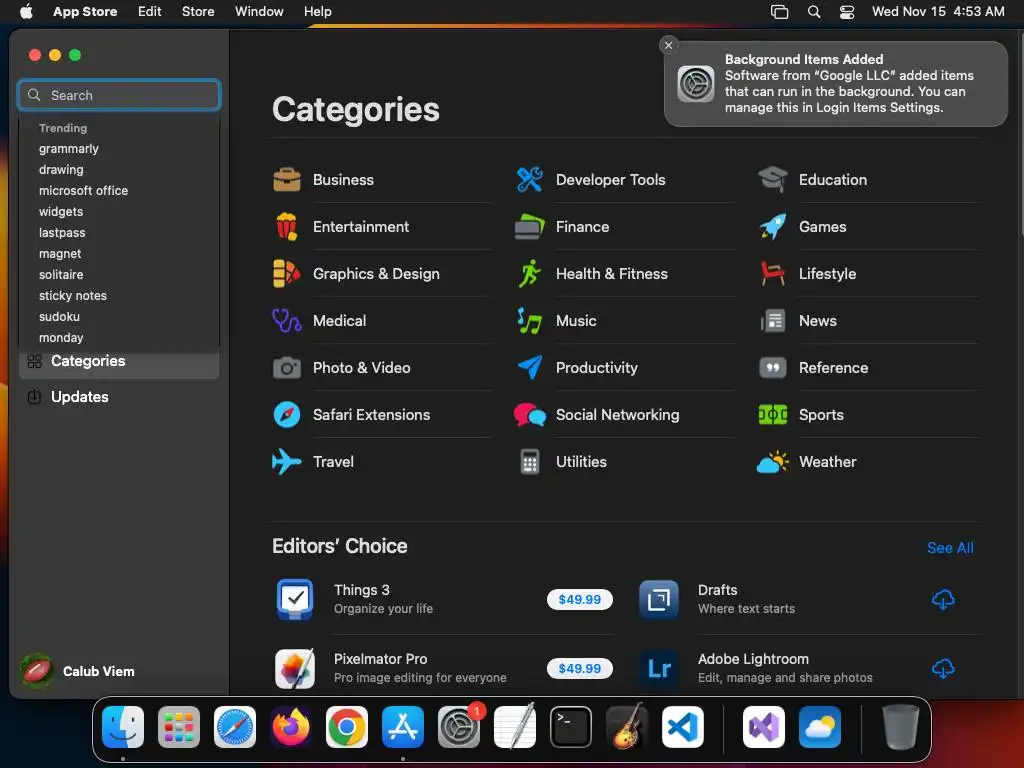Open System Settings from the Dock
This screenshot has width=1024, height=768.
coord(459,727)
